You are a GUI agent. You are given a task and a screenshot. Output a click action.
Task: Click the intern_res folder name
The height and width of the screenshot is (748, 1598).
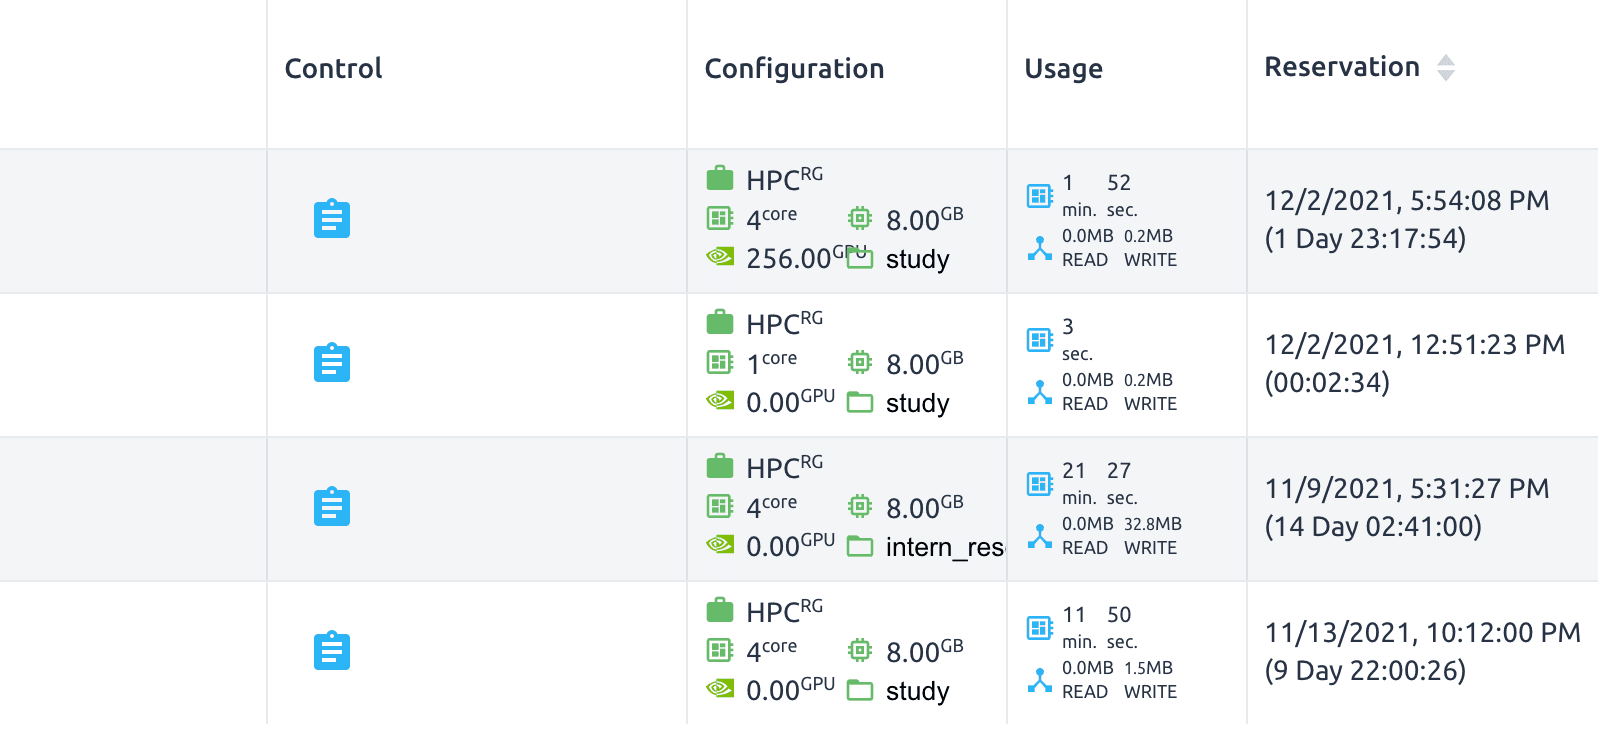point(944,547)
